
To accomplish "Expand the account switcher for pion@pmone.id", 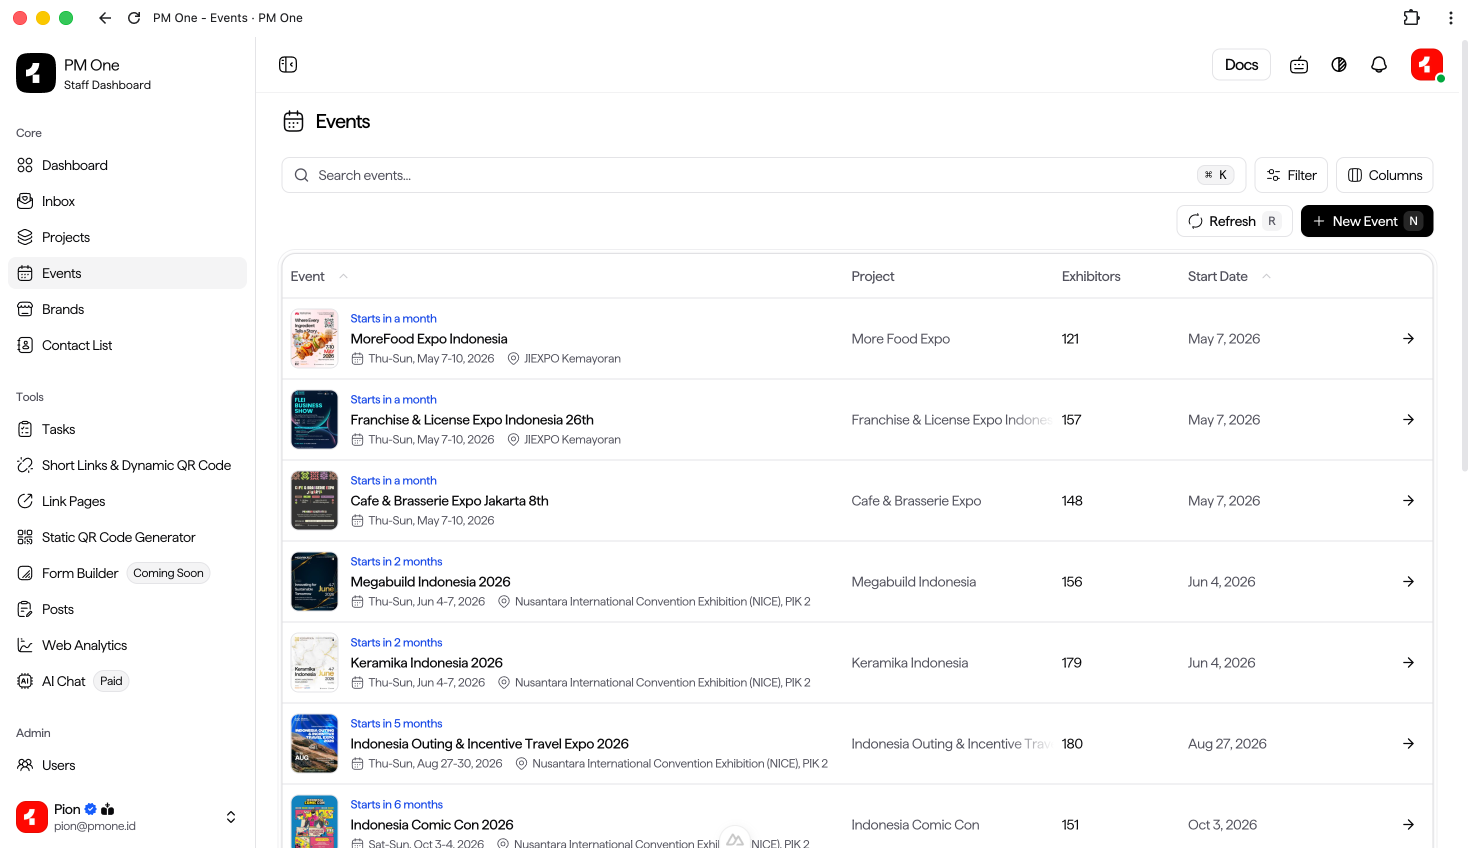I will 230,817.
